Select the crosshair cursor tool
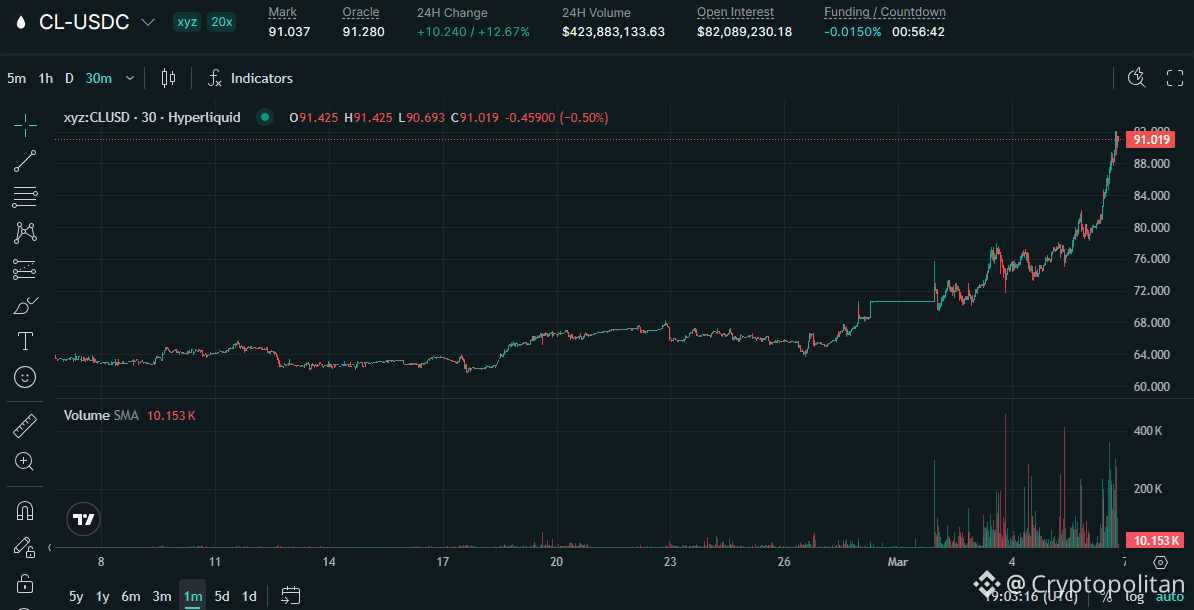 (x=24, y=127)
